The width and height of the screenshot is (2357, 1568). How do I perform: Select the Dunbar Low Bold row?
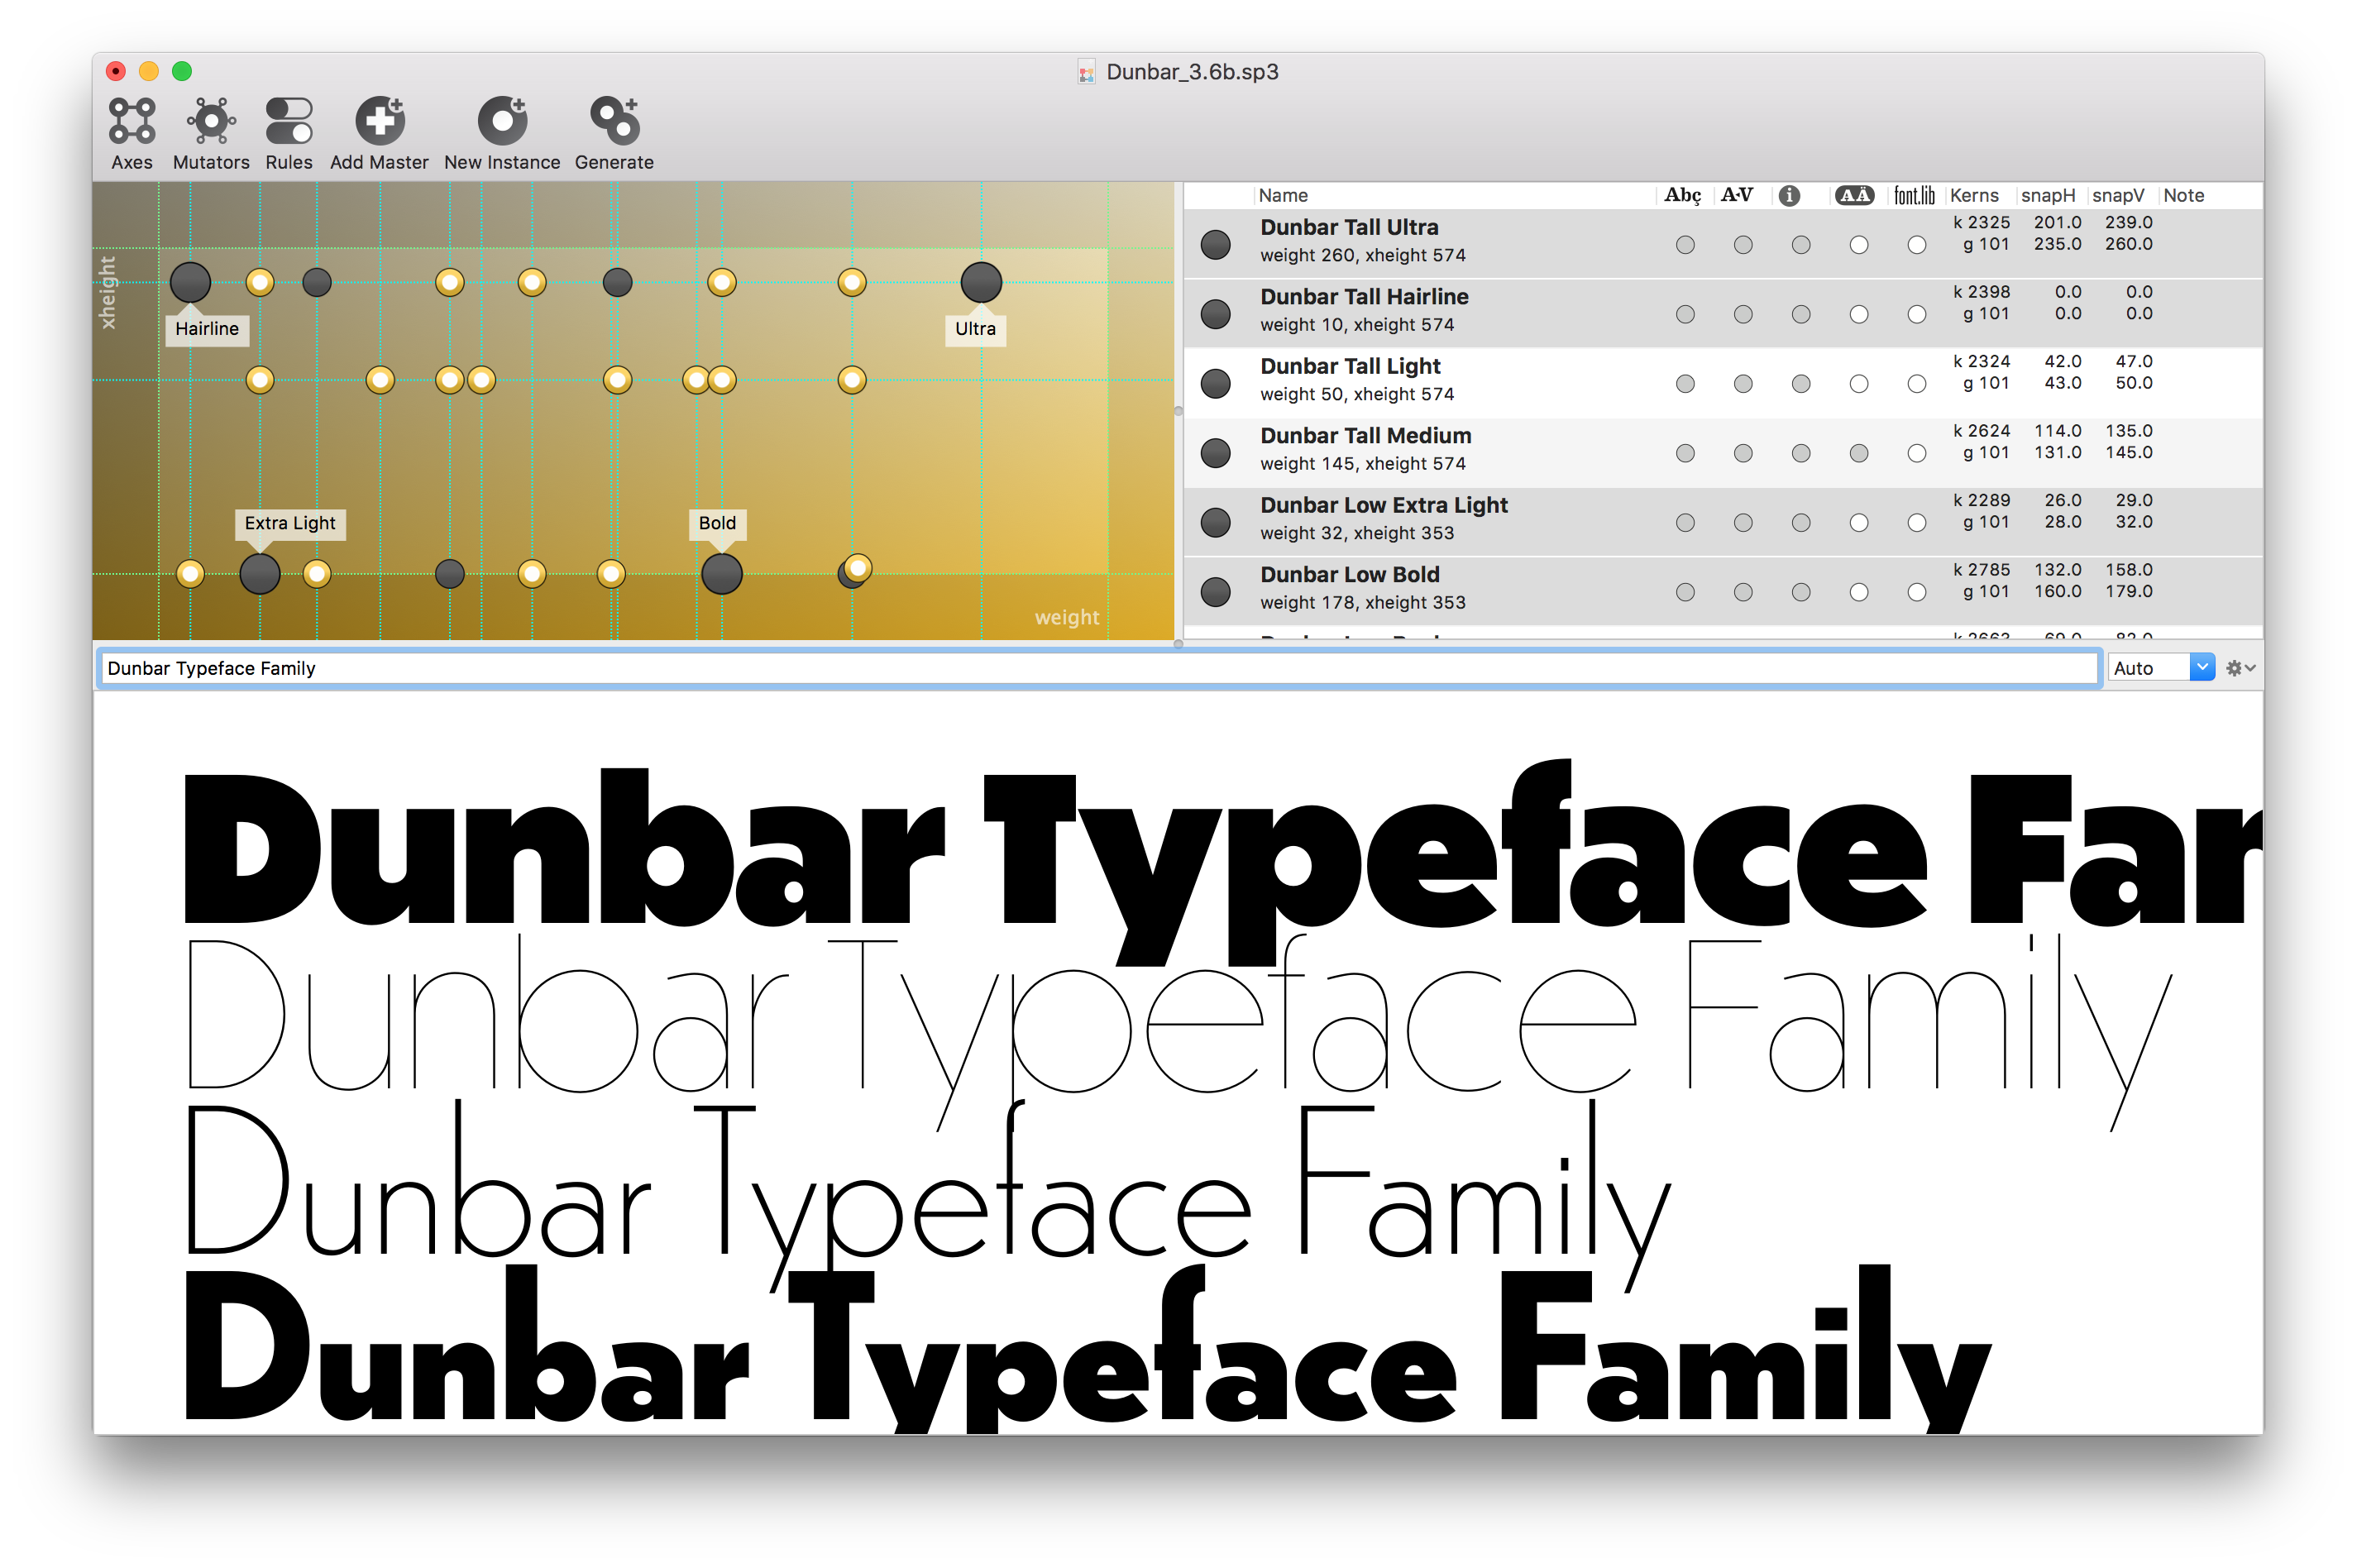pyautogui.click(x=1722, y=591)
